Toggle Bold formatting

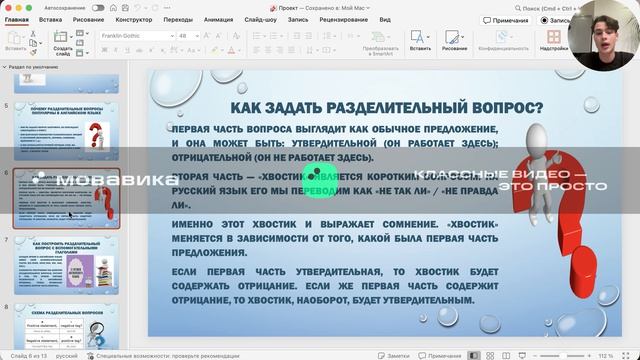[104, 50]
